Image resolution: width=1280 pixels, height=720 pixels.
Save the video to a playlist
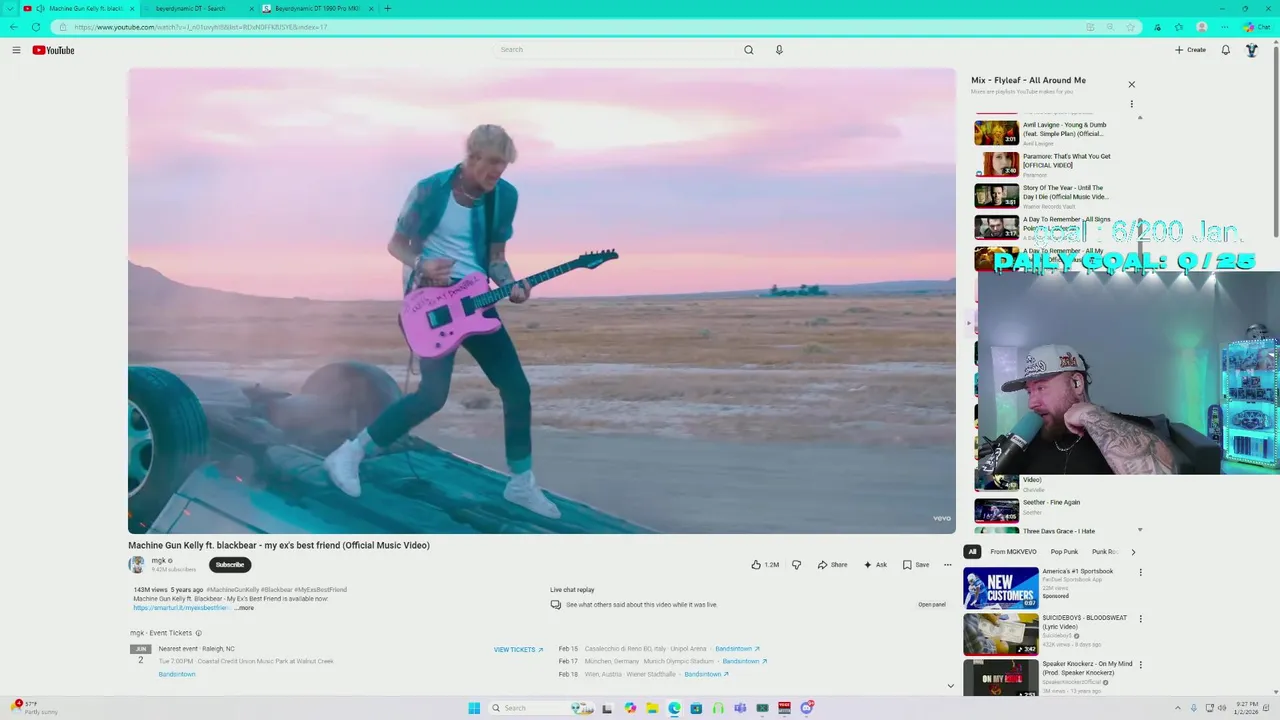(x=916, y=565)
